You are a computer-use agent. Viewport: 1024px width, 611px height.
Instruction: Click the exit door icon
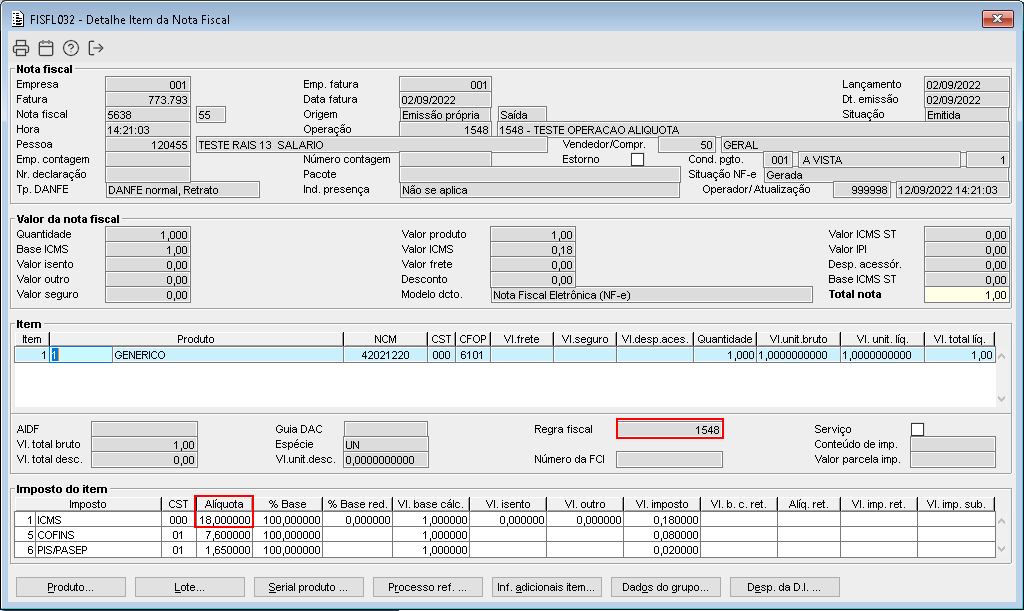click(95, 48)
